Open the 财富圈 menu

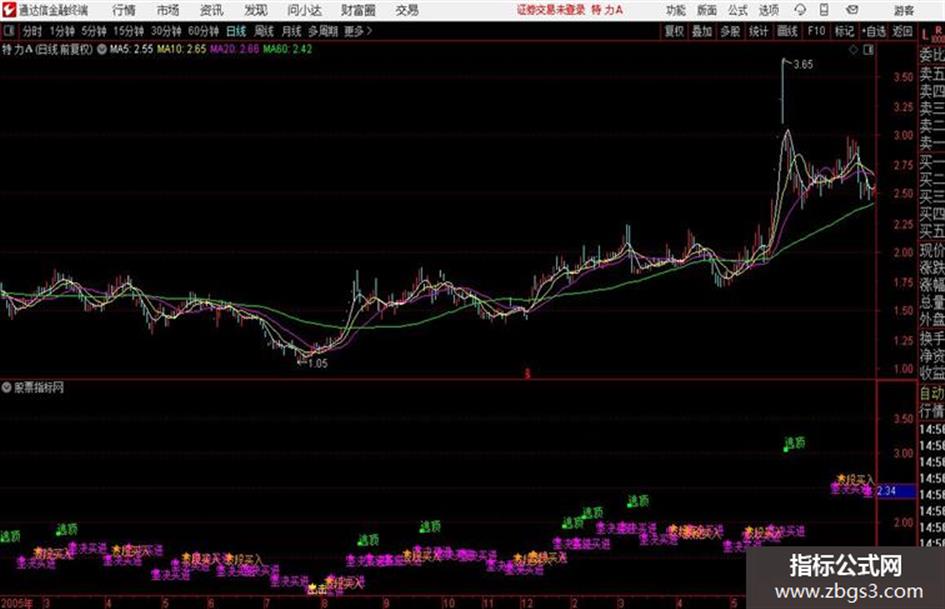coord(358,10)
